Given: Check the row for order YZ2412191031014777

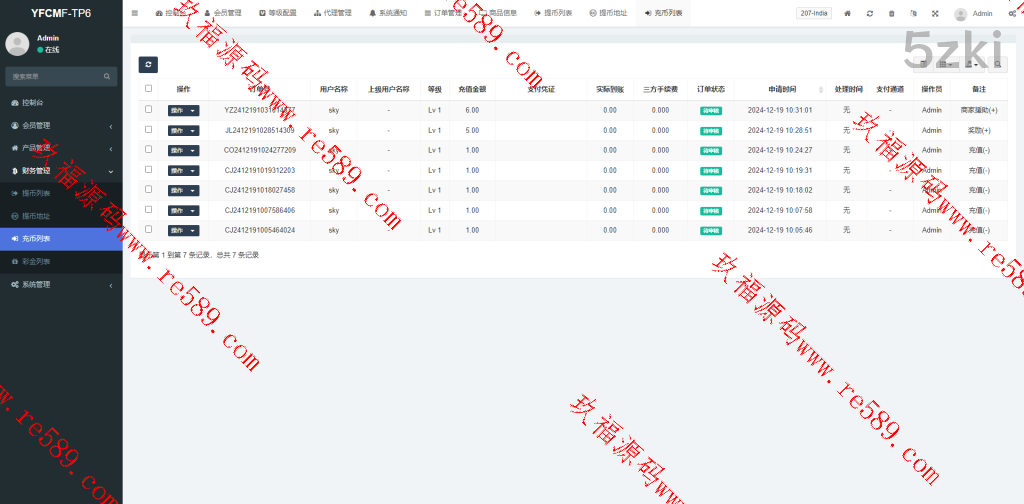Looking at the screenshot, I should pos(149,109).
